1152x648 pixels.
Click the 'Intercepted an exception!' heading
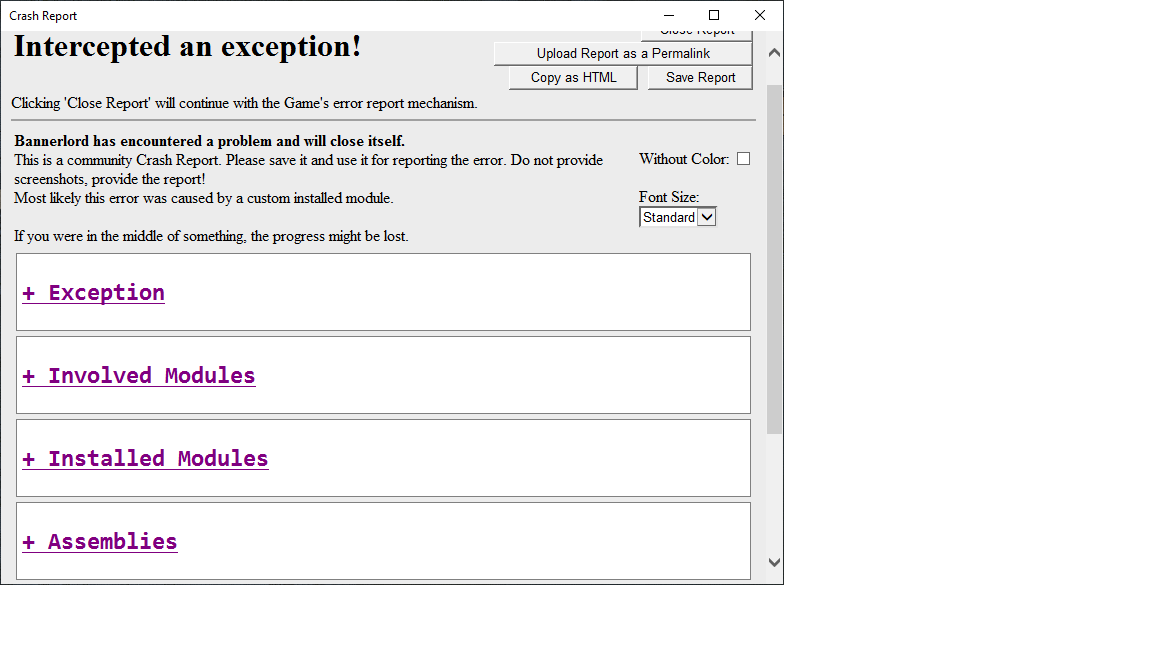pyautogui.click(x=187, y=47)
